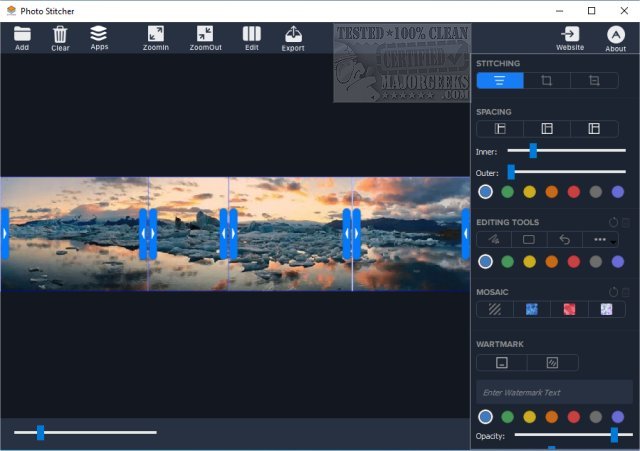Click the Enter Watermark Text field

tap(553, 392)
